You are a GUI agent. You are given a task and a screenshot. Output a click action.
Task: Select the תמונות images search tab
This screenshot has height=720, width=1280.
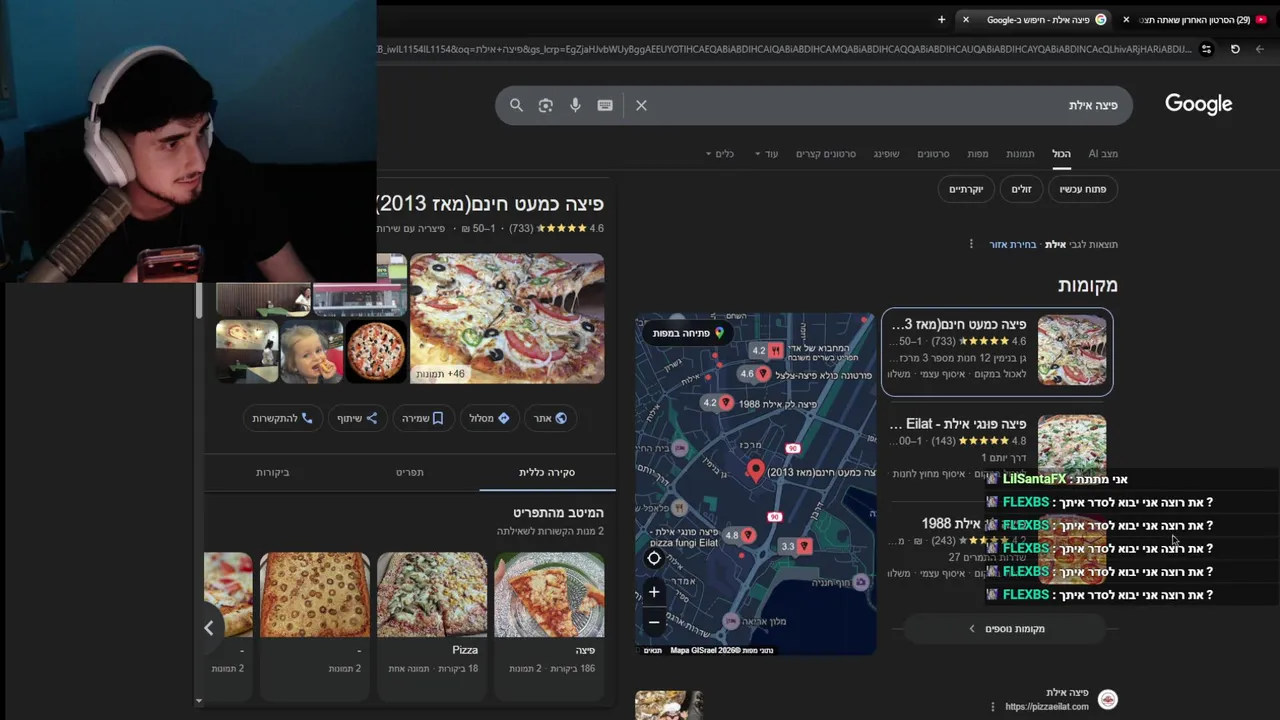click(x=1020, y=153)
